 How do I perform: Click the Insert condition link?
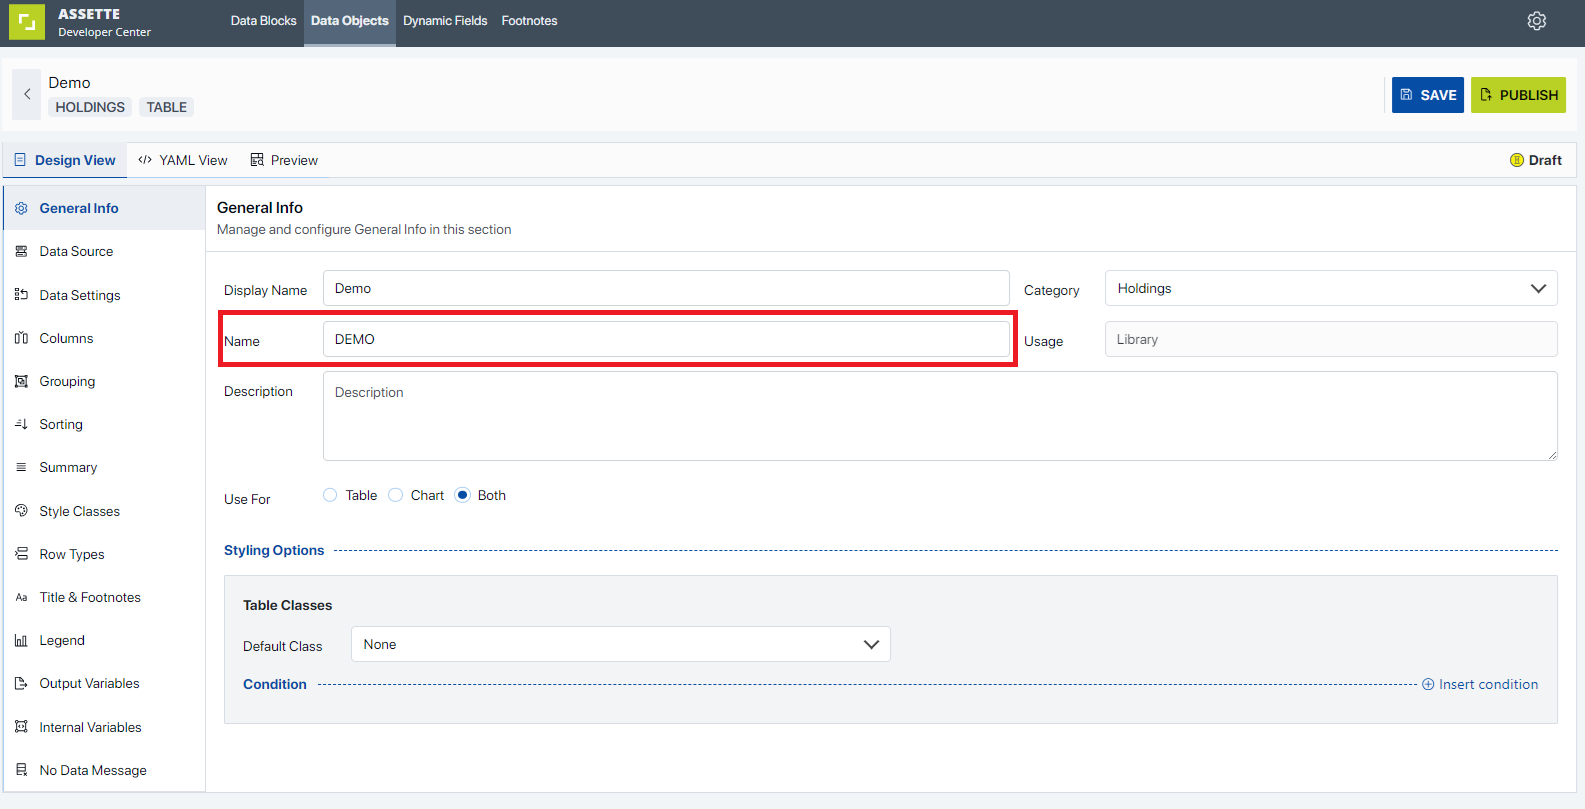coord(1480,684)
